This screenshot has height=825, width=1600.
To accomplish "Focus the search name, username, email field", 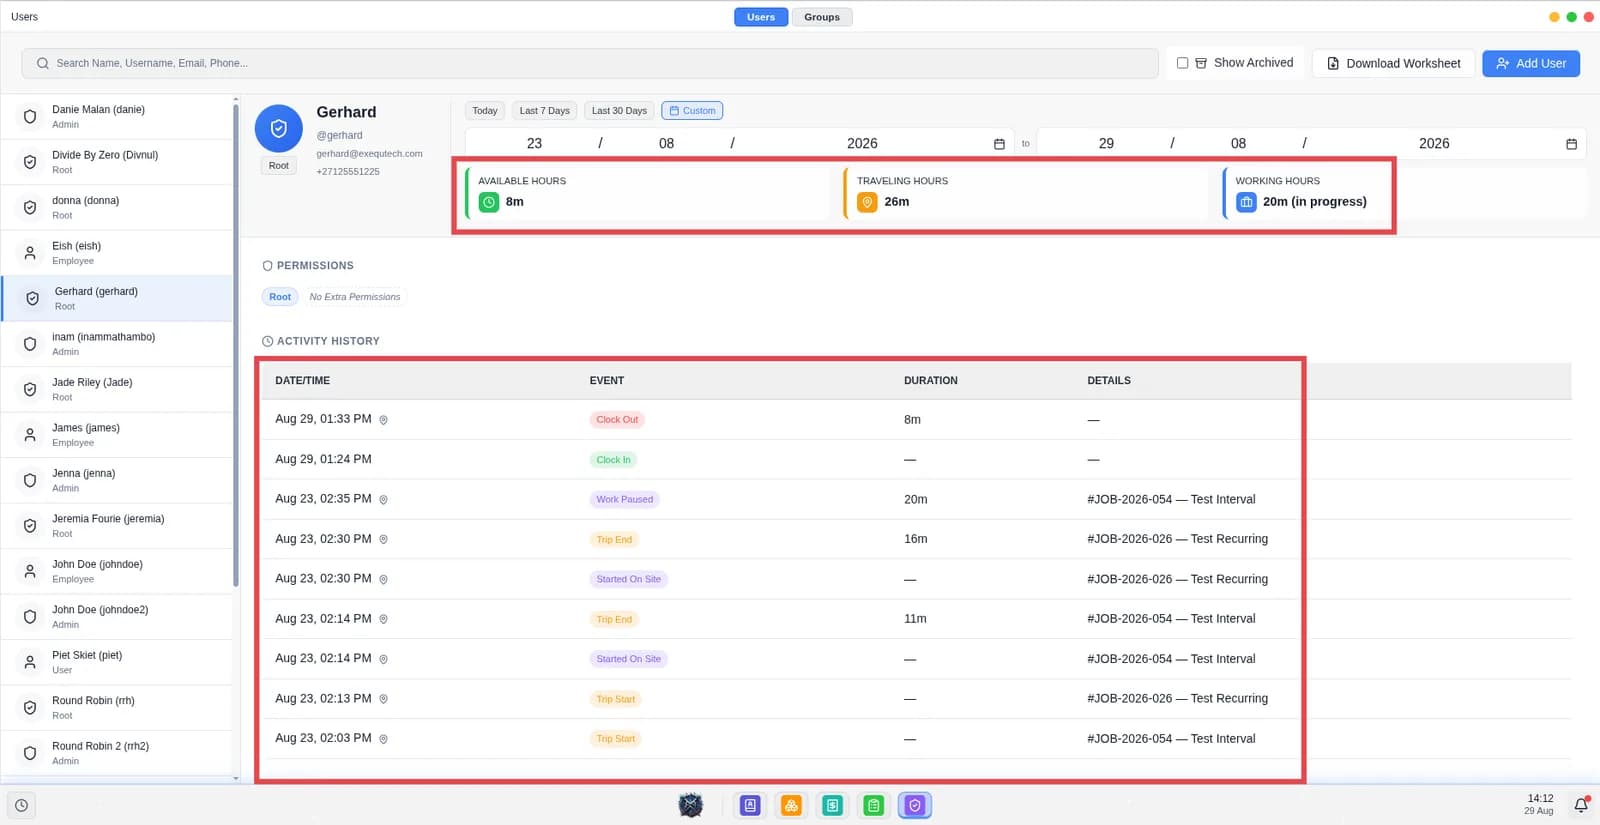I will coord(590,63).
